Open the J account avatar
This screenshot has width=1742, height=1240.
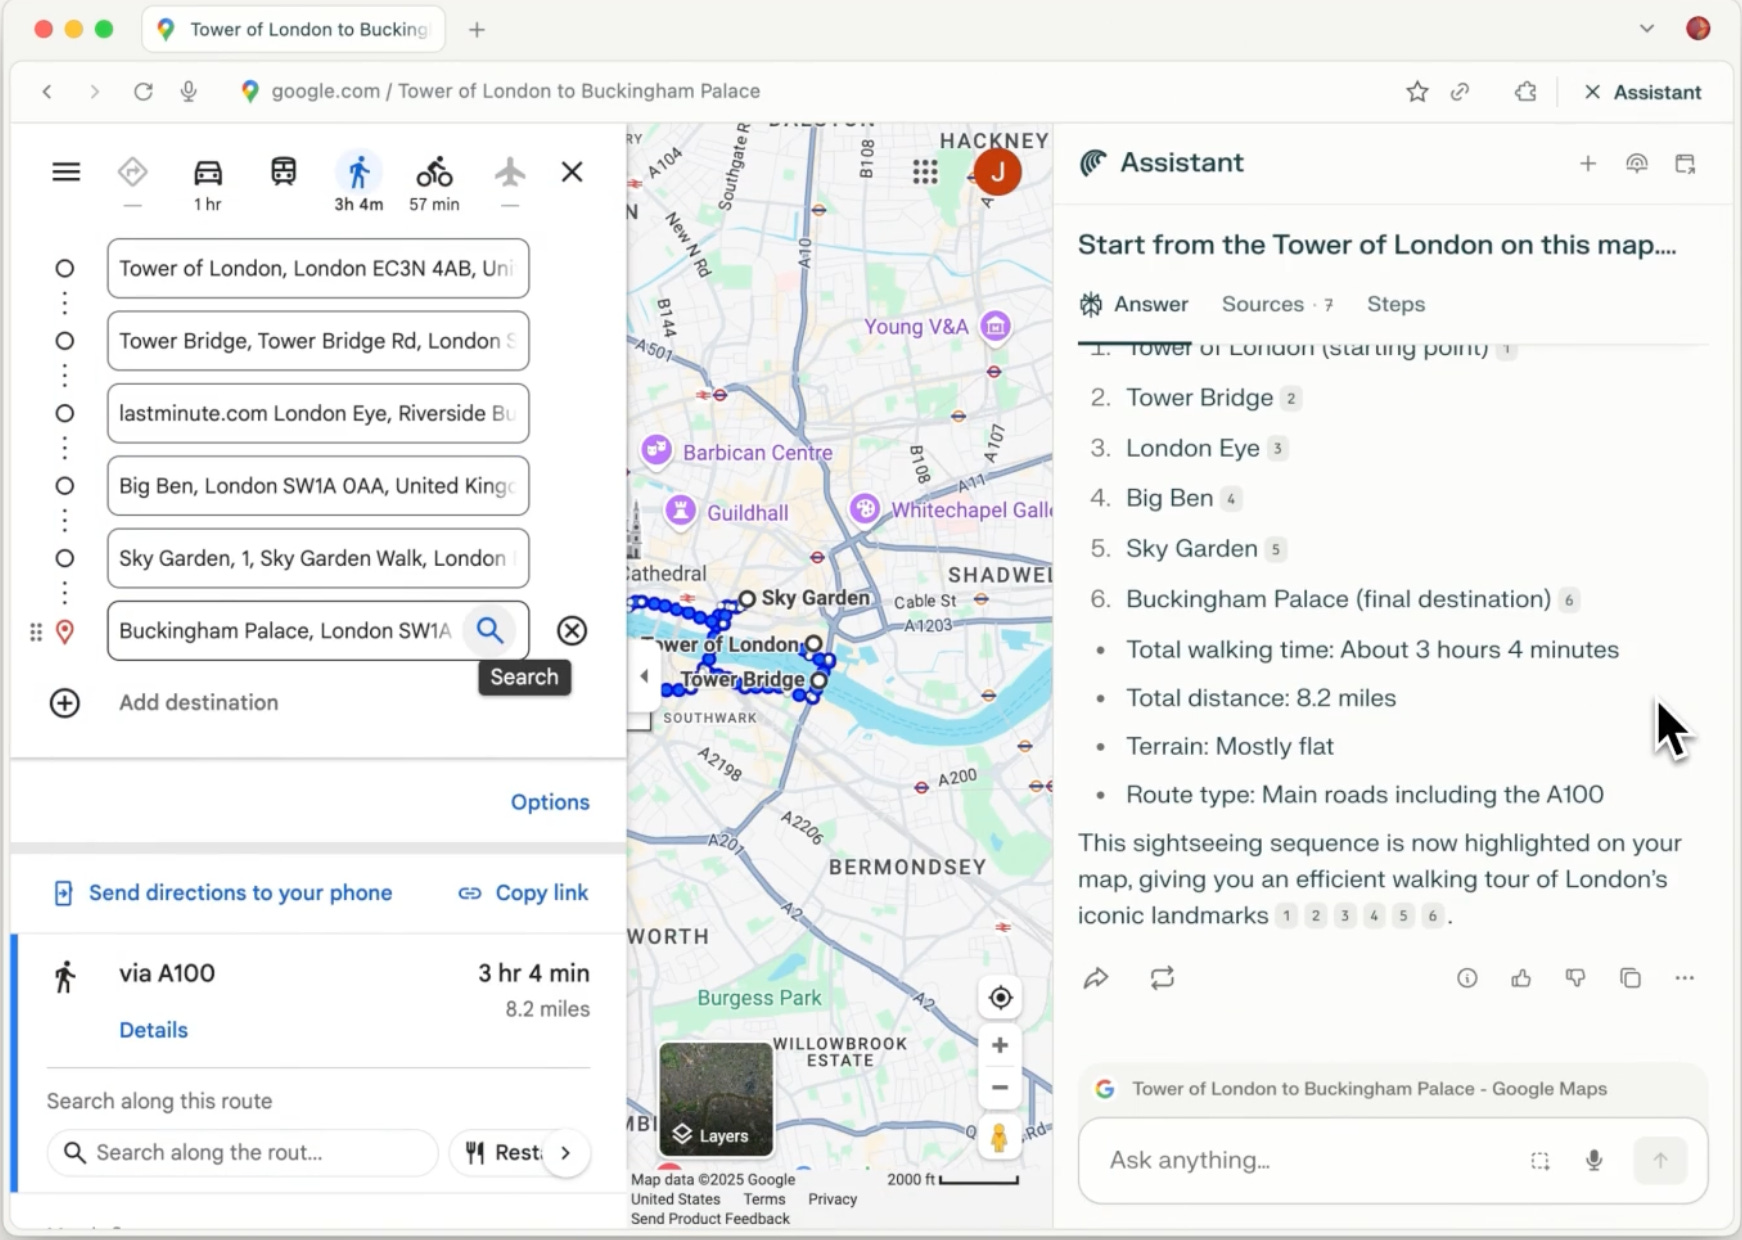pos(997,171)
